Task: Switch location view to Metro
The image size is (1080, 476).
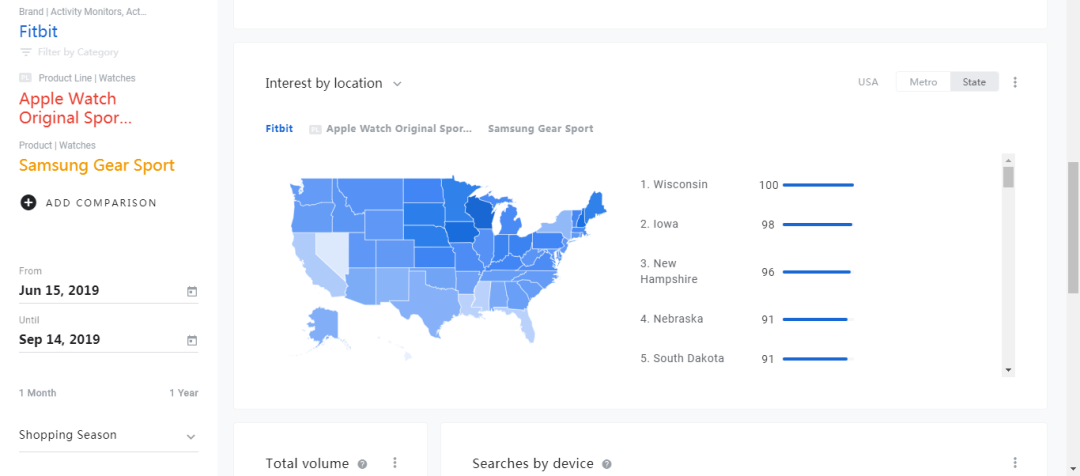Action: (x=923, y=83)
